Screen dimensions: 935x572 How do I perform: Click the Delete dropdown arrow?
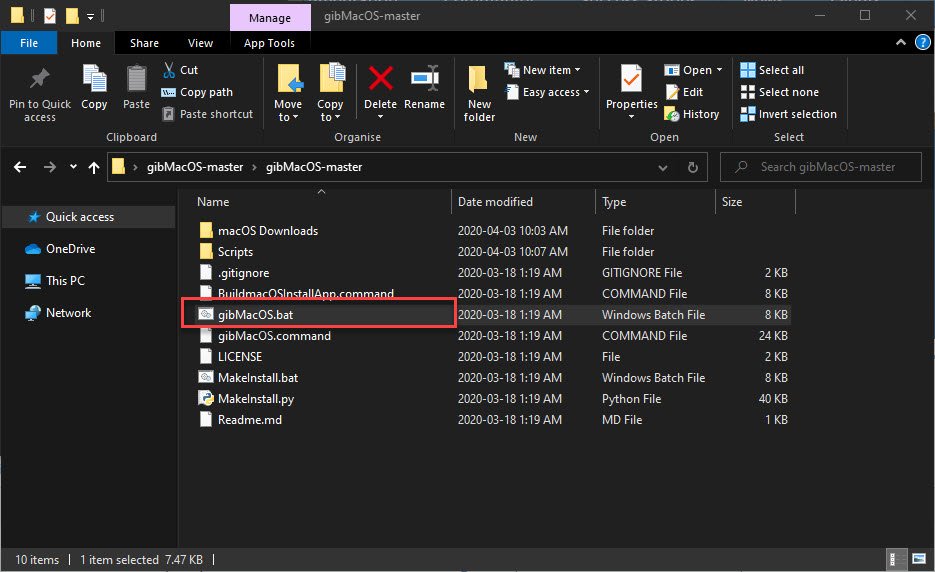click(380, 117)
